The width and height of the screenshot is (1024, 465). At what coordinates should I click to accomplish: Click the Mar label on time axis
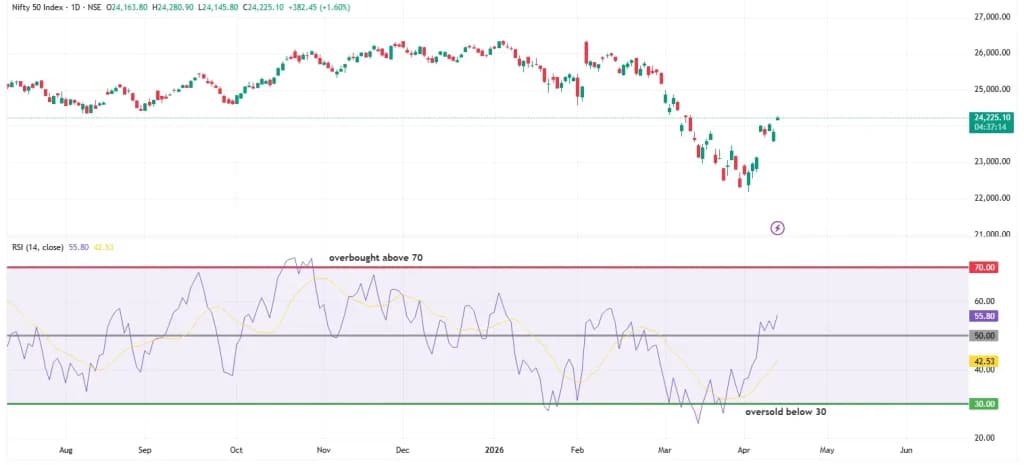[665, 450]
